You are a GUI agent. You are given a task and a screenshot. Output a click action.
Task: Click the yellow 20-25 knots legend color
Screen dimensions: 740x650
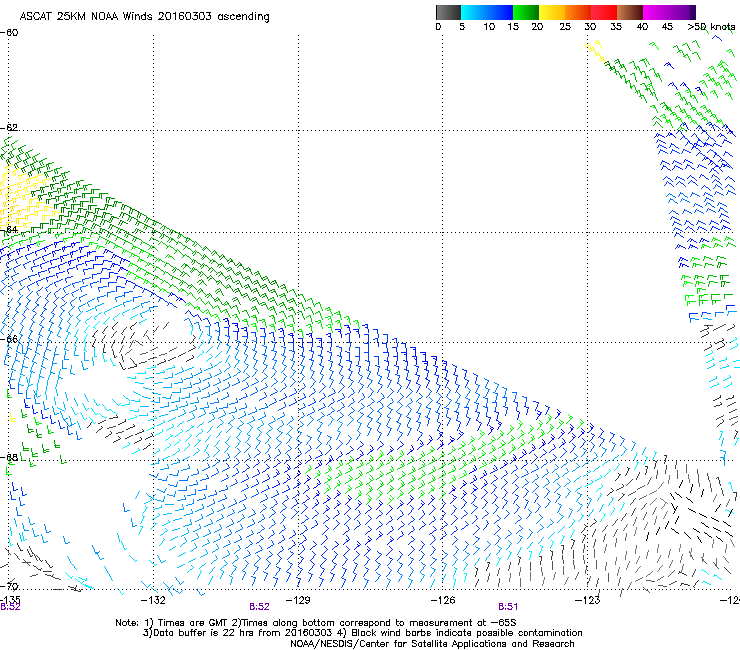click(552, 12)
